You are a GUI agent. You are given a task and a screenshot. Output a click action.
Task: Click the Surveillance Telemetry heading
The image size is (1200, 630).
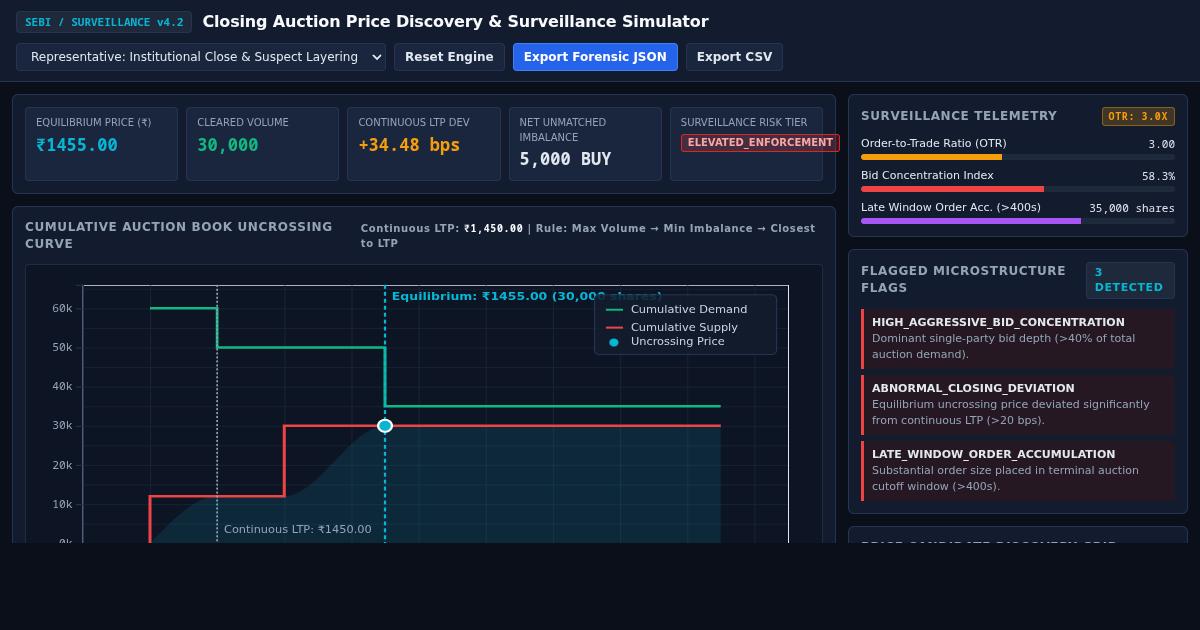959,116
